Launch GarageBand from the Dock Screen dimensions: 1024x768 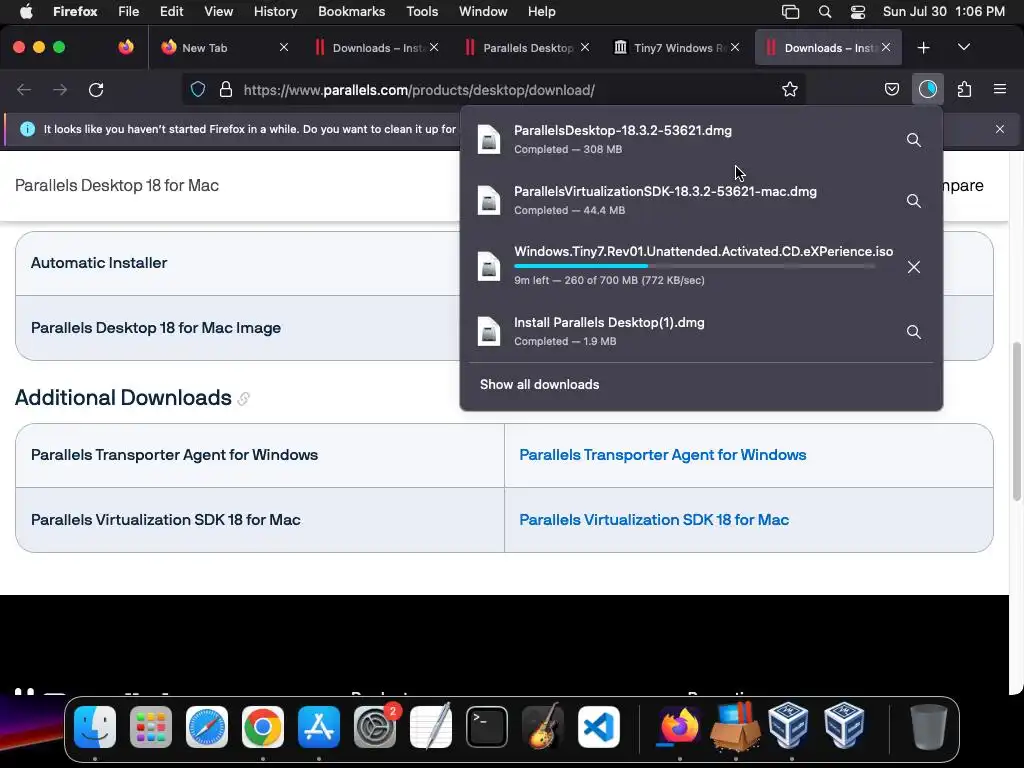543,727
